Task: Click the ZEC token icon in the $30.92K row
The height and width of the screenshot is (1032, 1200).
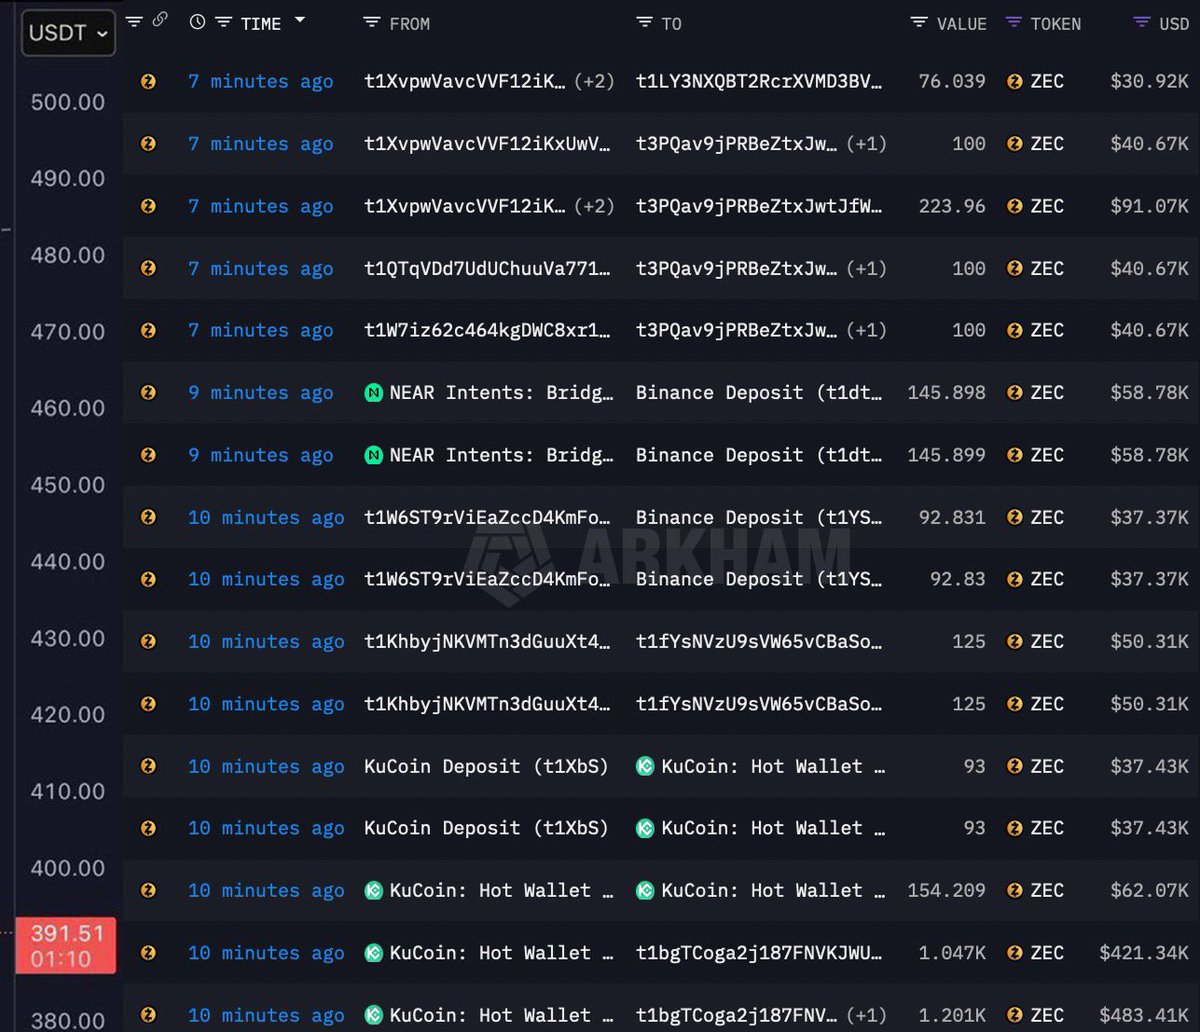Action: (1015, 82)
